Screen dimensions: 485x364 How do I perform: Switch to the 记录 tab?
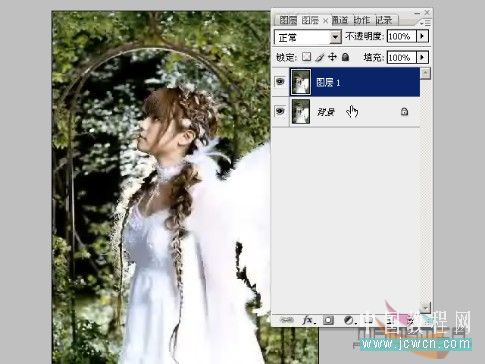tap(384, 20)
